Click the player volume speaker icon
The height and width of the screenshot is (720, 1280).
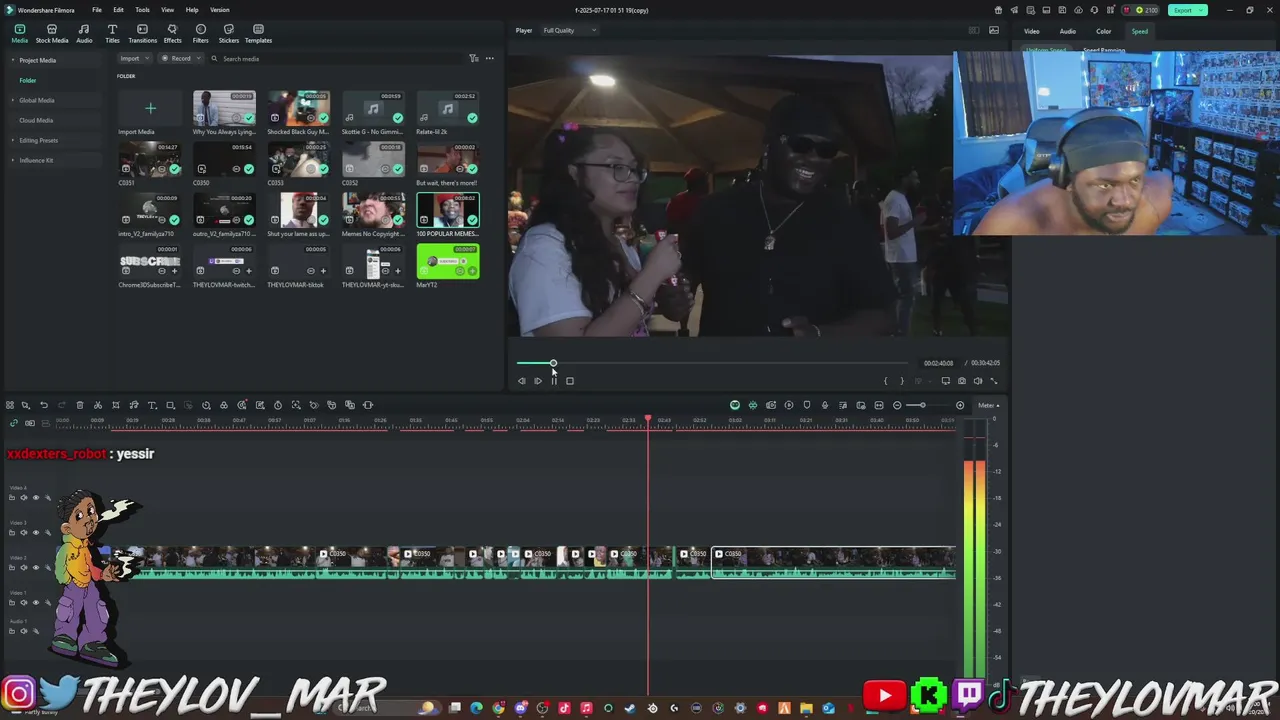click(978, 381)
